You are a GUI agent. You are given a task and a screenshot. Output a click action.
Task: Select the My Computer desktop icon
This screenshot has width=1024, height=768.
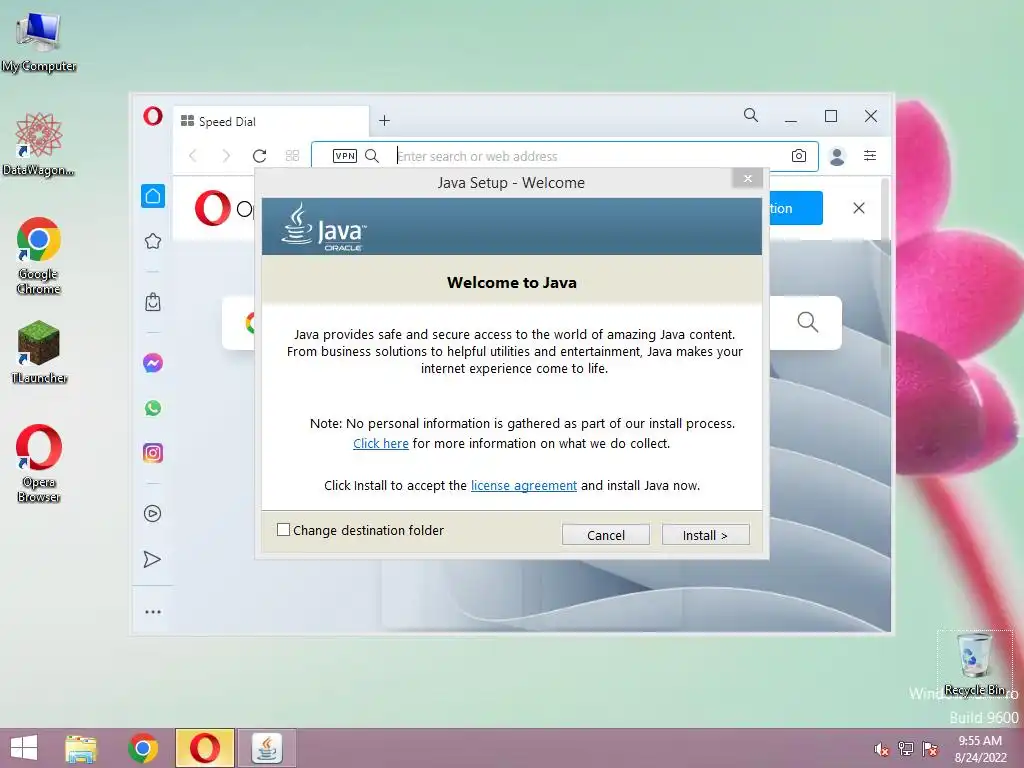pyautogui.click(x=39, y=42)
